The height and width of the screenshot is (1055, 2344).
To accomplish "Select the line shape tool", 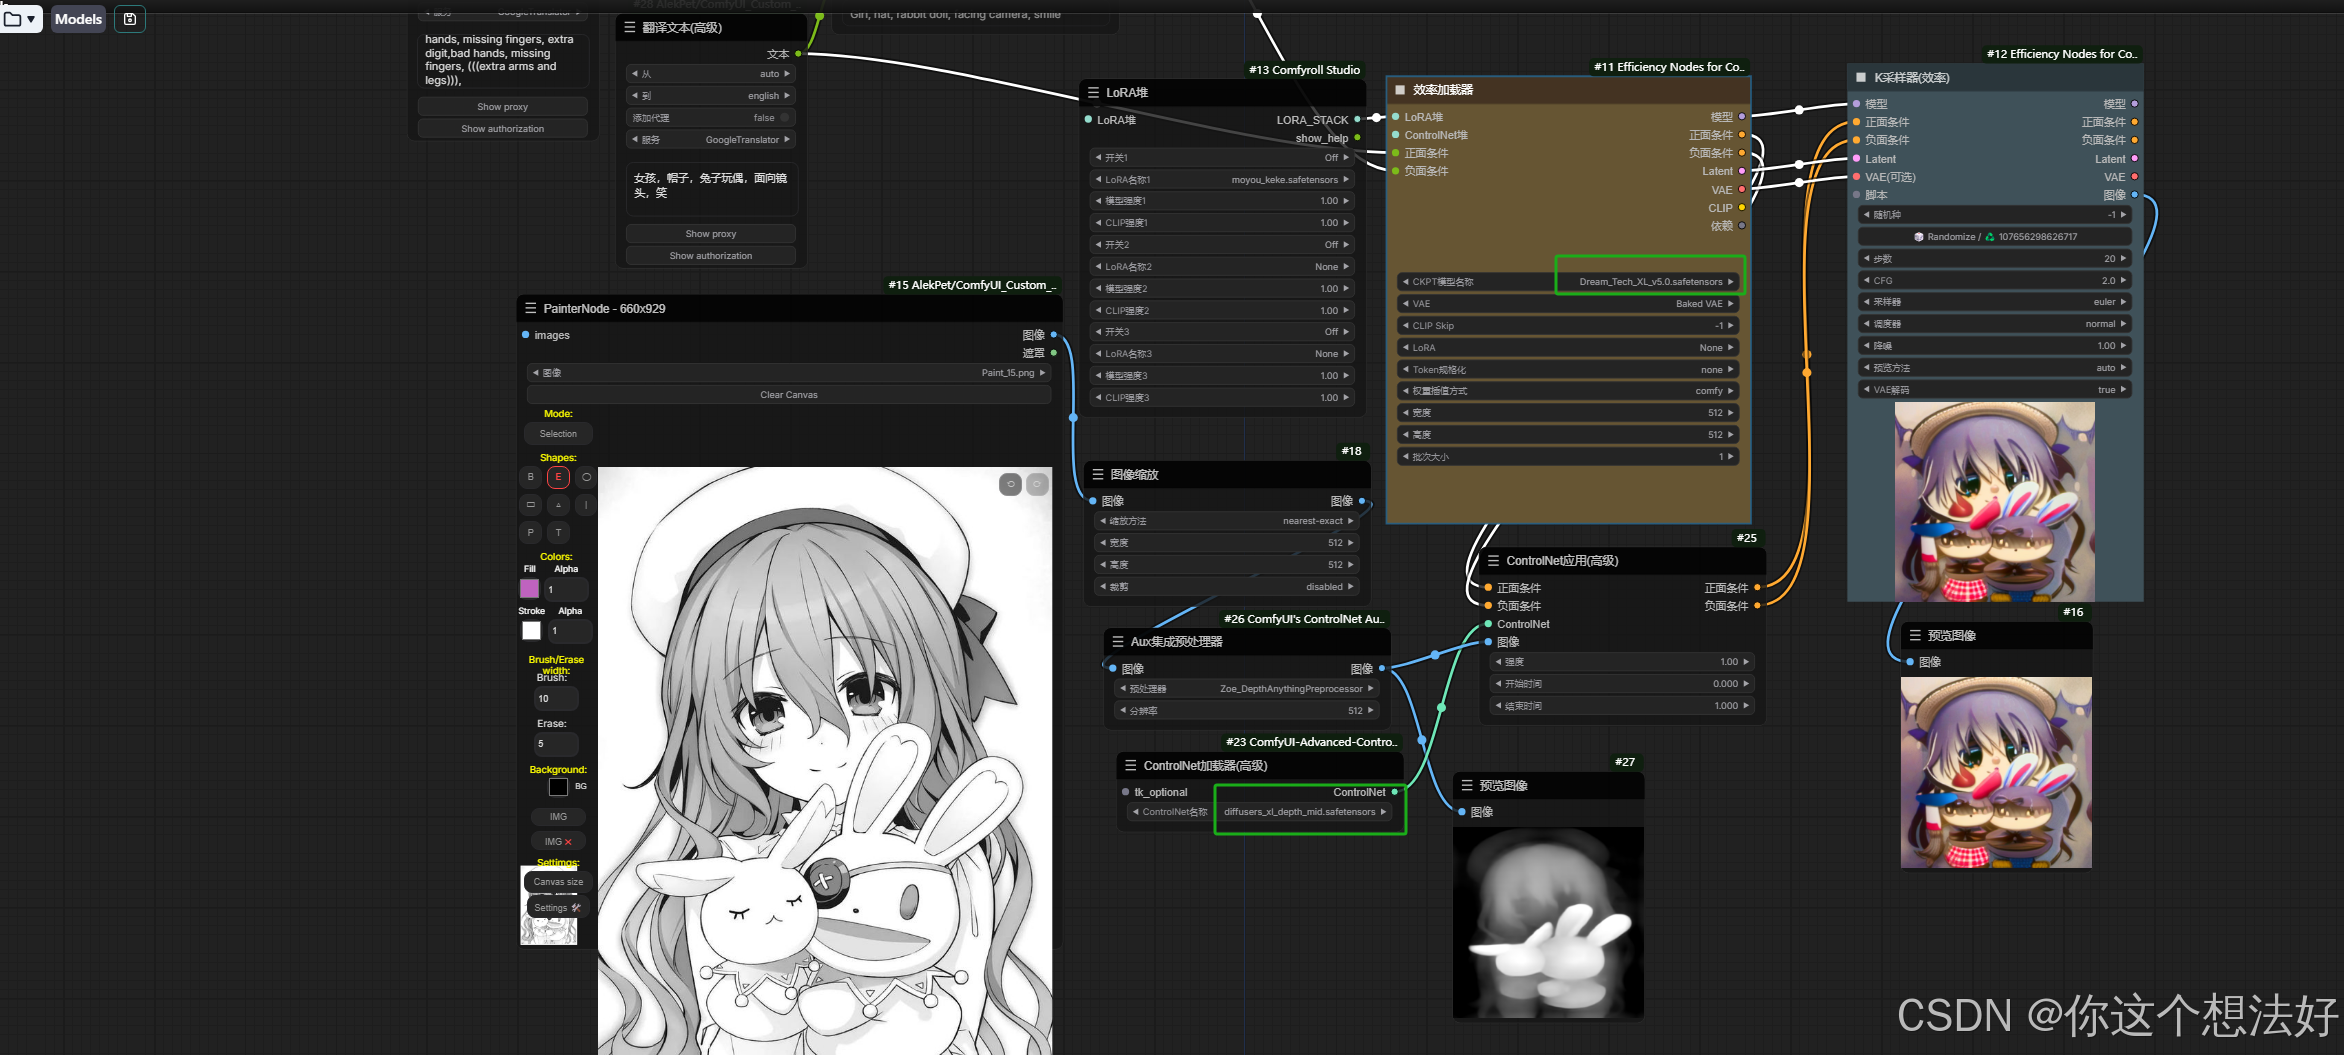I will click(586, 505).
